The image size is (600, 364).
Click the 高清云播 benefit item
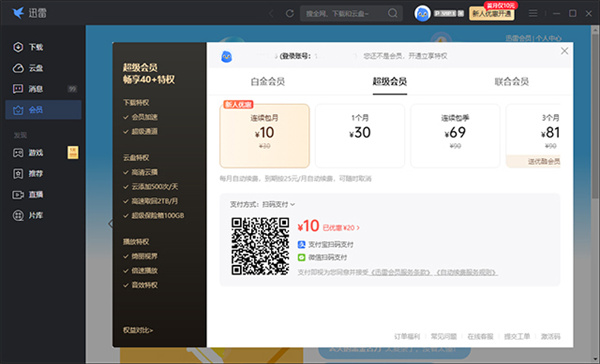click(x=140, y=172)
